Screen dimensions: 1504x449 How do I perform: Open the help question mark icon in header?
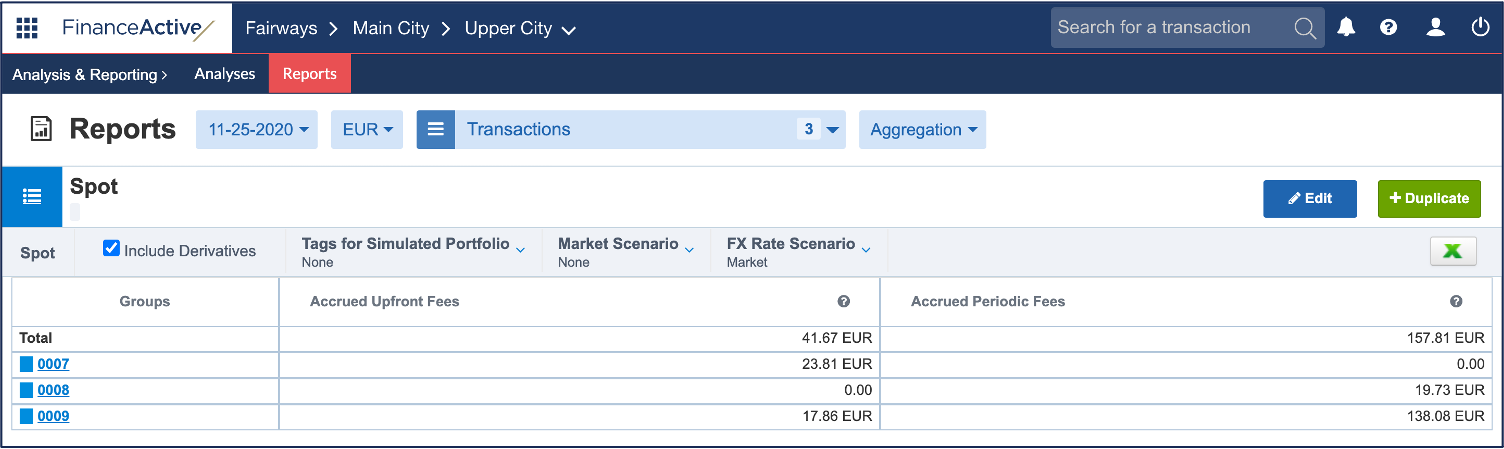tap(1388, 28)
